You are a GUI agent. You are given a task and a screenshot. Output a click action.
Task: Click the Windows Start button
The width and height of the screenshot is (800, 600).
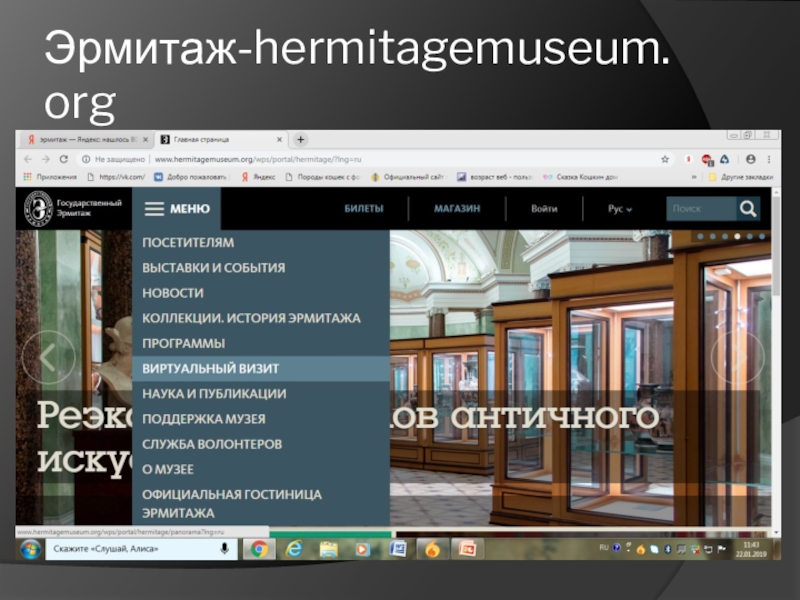tap(29, 549)
